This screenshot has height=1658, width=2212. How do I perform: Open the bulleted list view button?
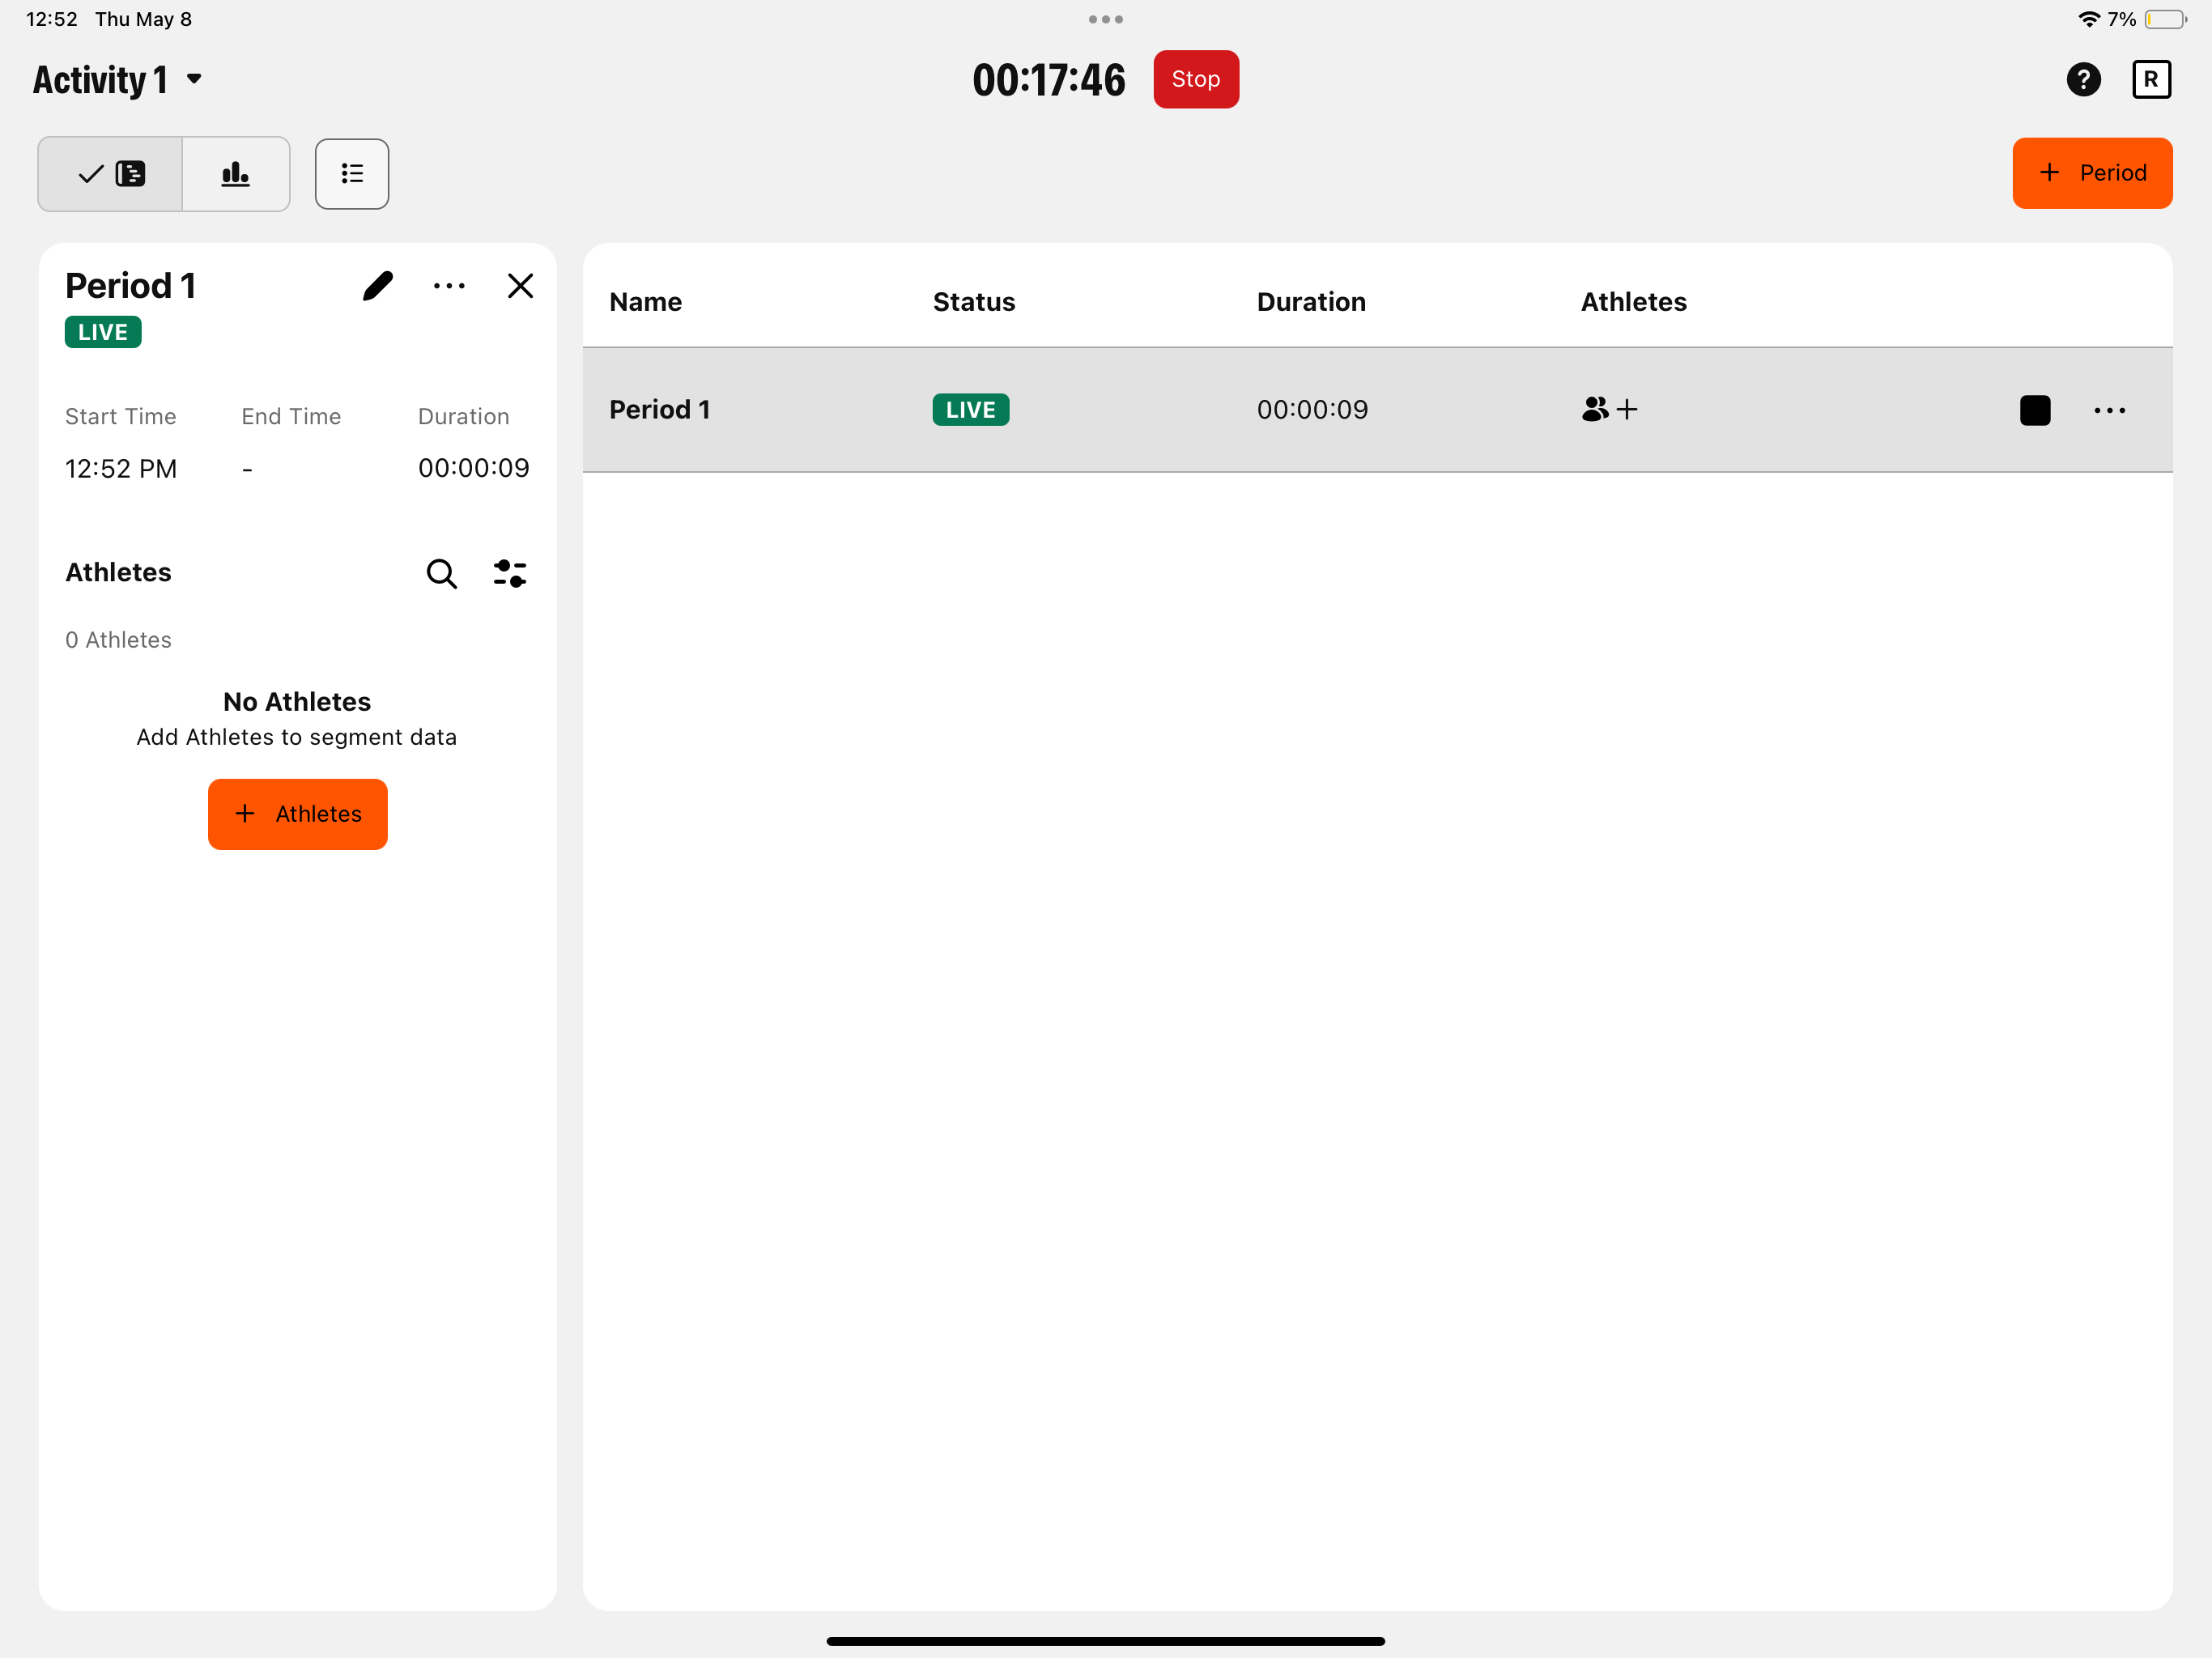pyautogui.click(x=352, y=174)
